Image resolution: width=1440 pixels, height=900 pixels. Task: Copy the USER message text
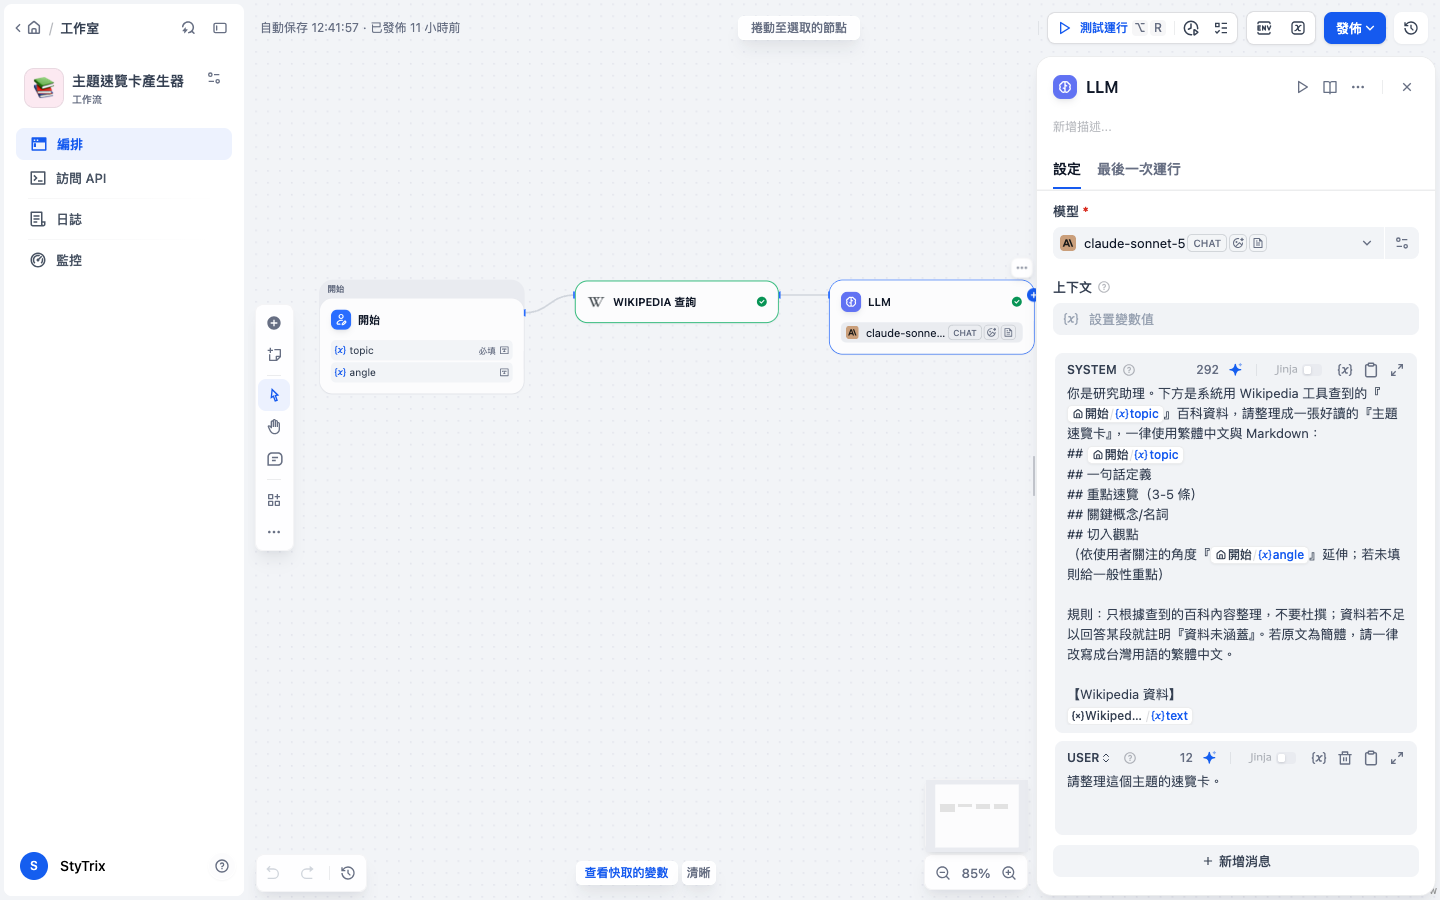point(1371,758)
